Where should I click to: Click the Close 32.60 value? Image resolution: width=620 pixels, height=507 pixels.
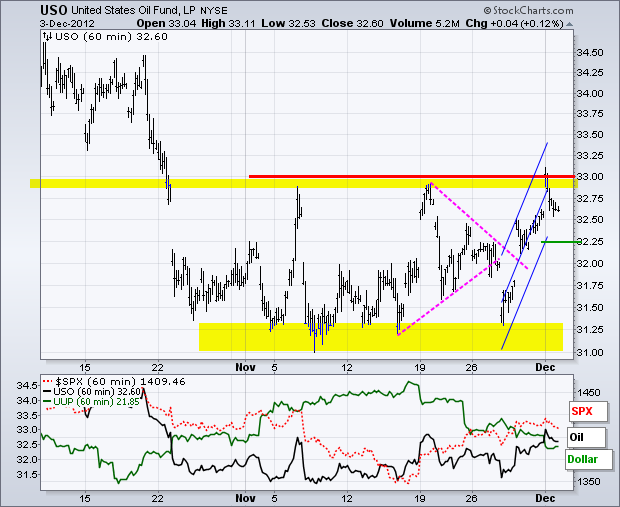point(353,23)
